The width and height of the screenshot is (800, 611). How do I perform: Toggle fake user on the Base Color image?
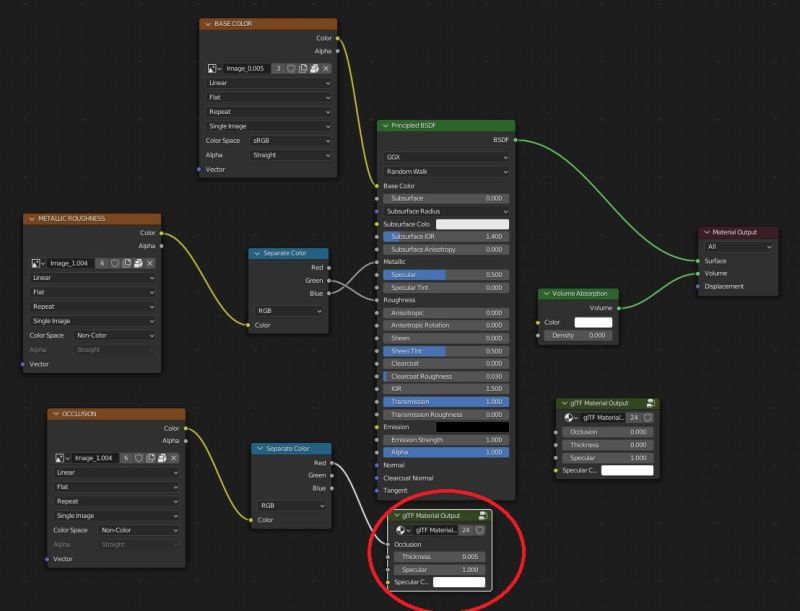292,68
